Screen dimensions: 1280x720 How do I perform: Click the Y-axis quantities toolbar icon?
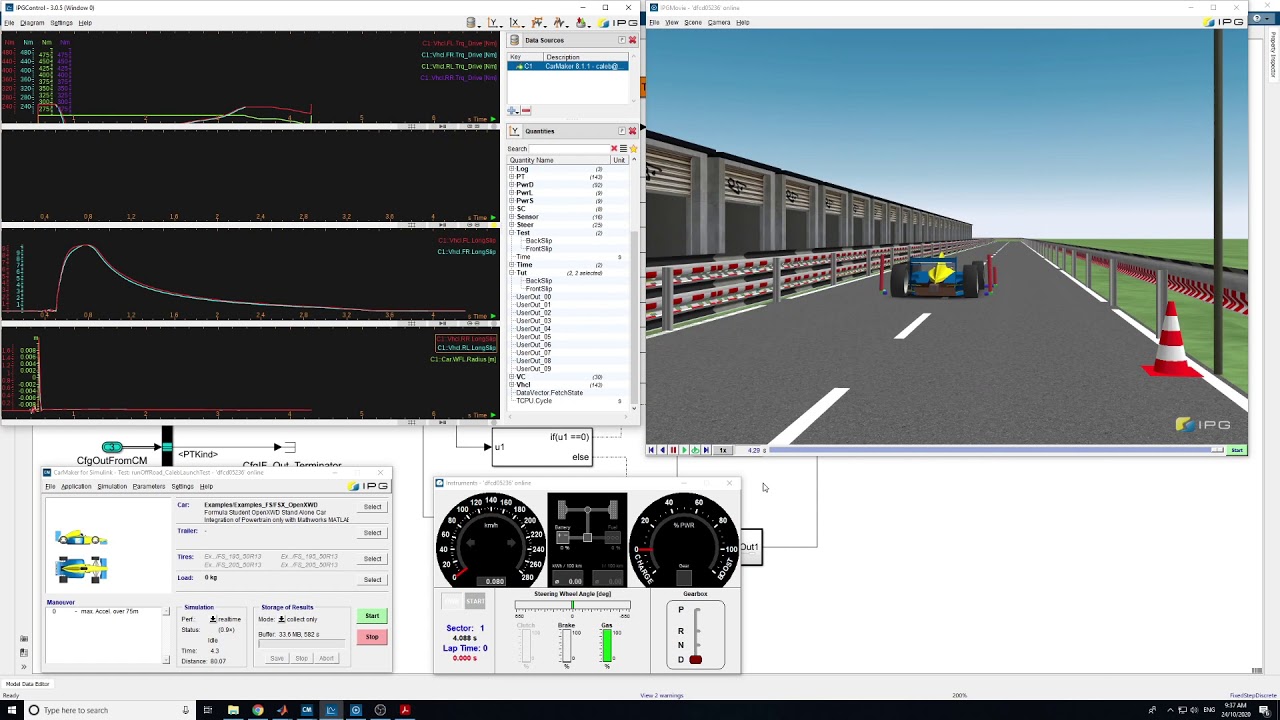pos(495,22)
